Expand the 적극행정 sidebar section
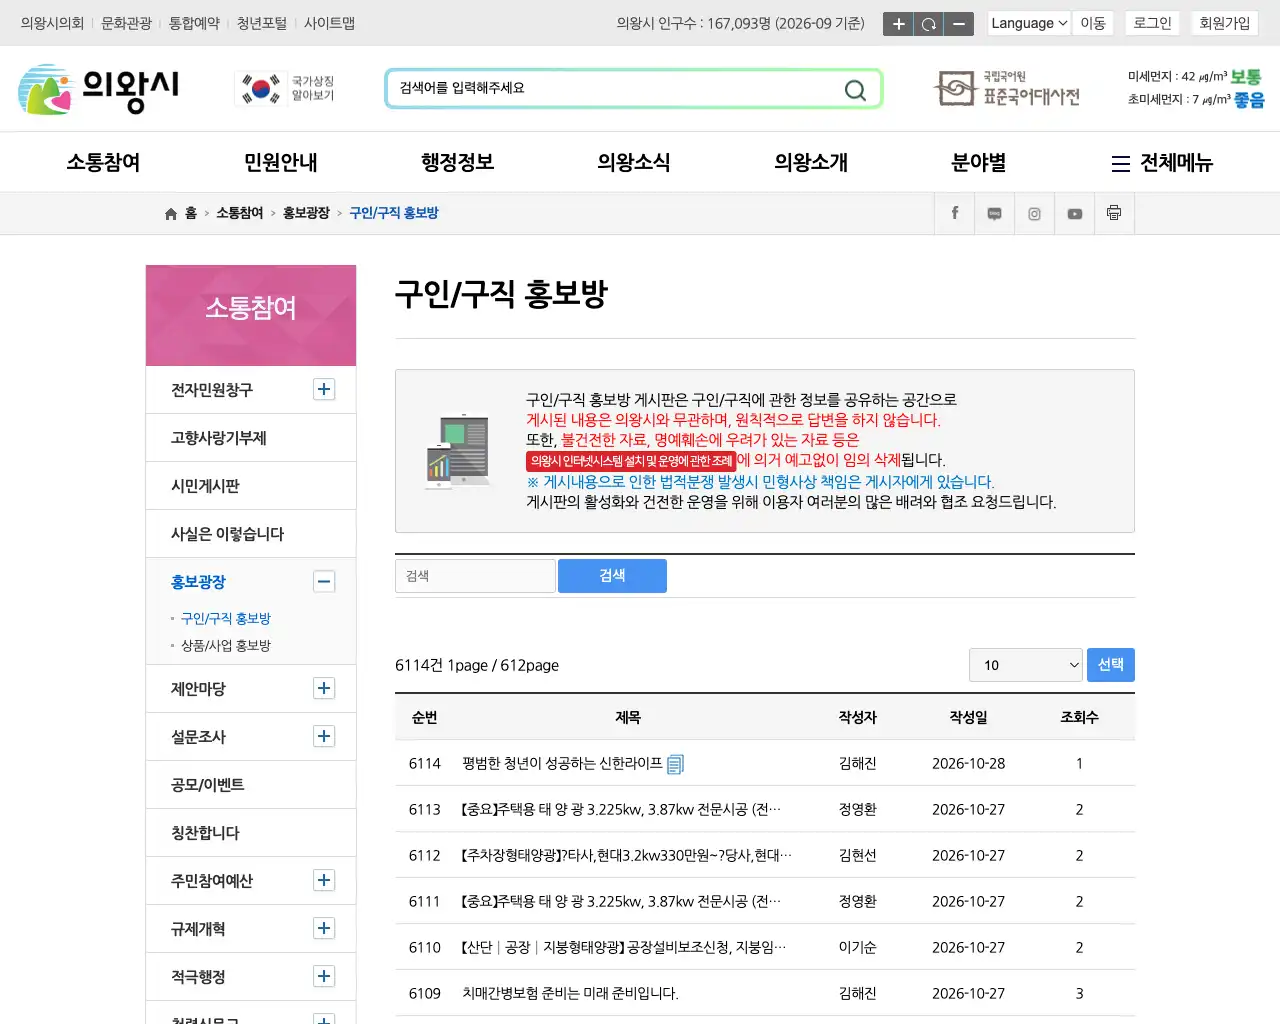1280x1024 pixels. click(324, 977)
